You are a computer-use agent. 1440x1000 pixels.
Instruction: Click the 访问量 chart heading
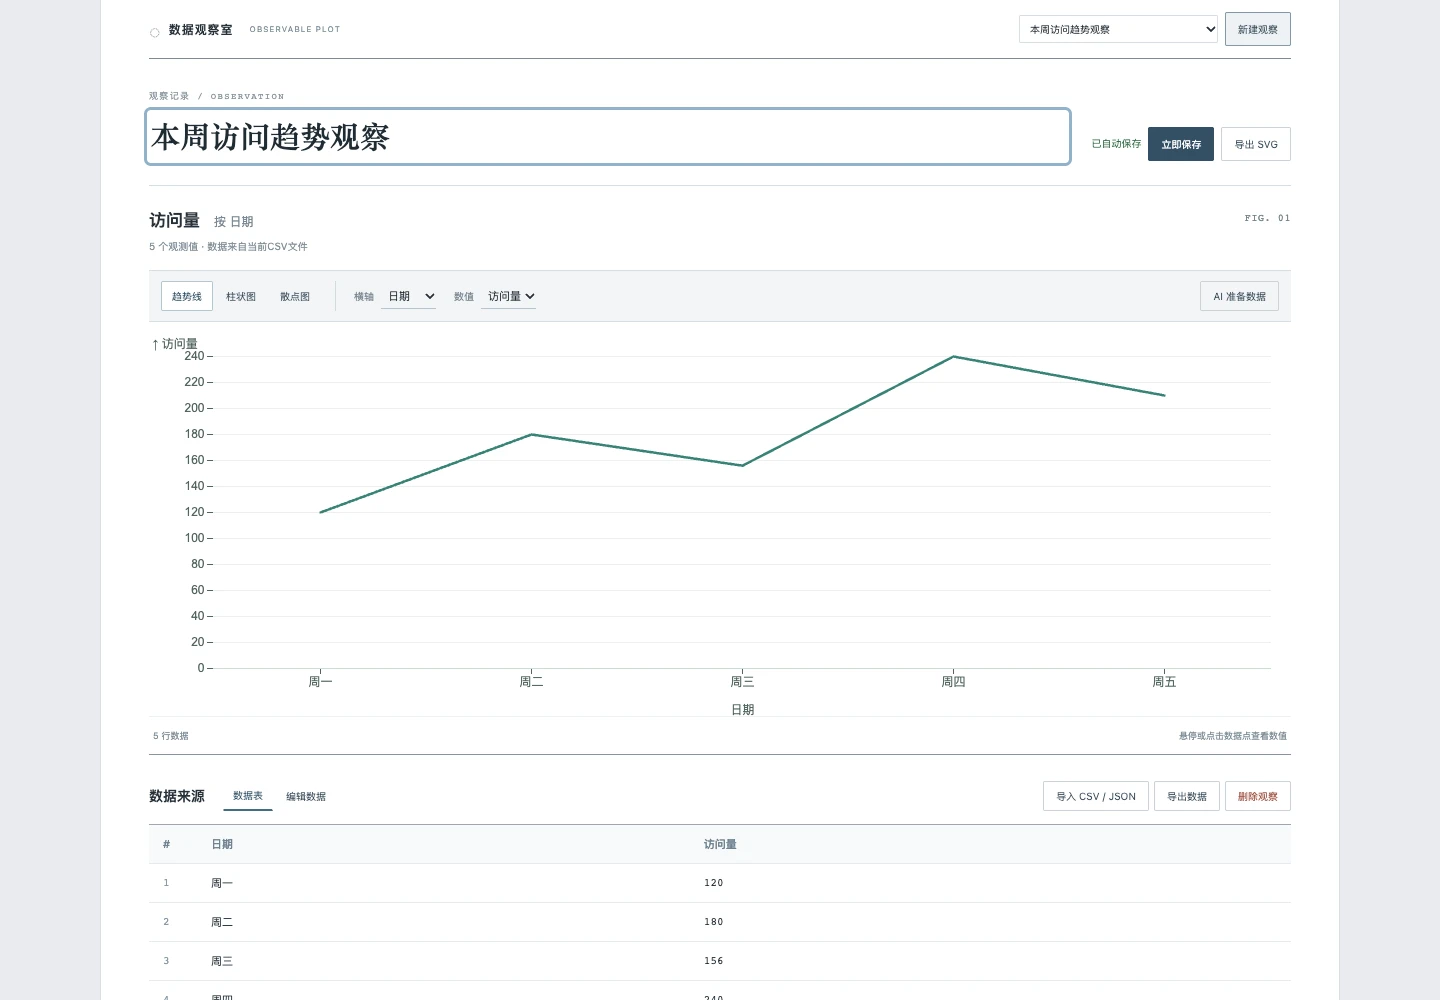175,220
